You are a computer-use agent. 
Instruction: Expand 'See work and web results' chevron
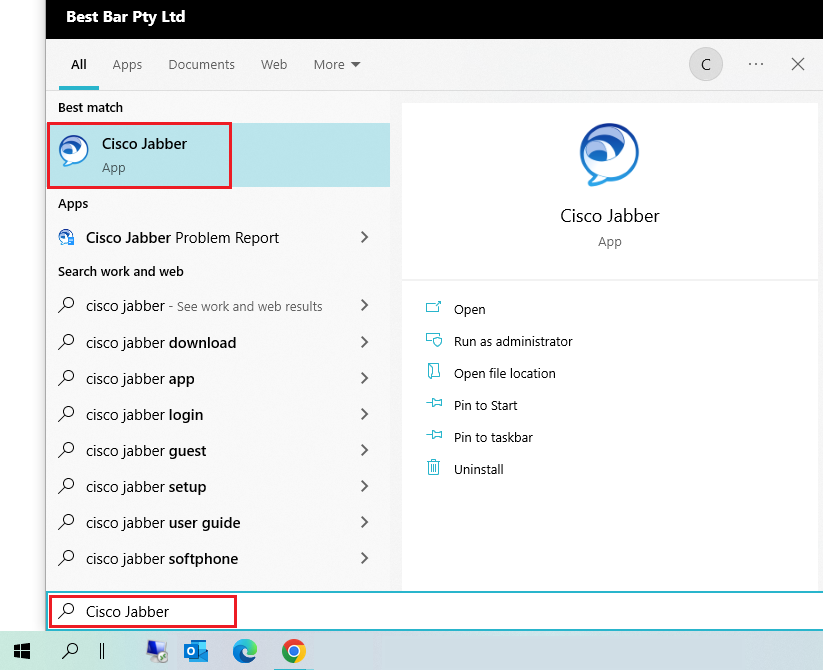coord(364,305)
